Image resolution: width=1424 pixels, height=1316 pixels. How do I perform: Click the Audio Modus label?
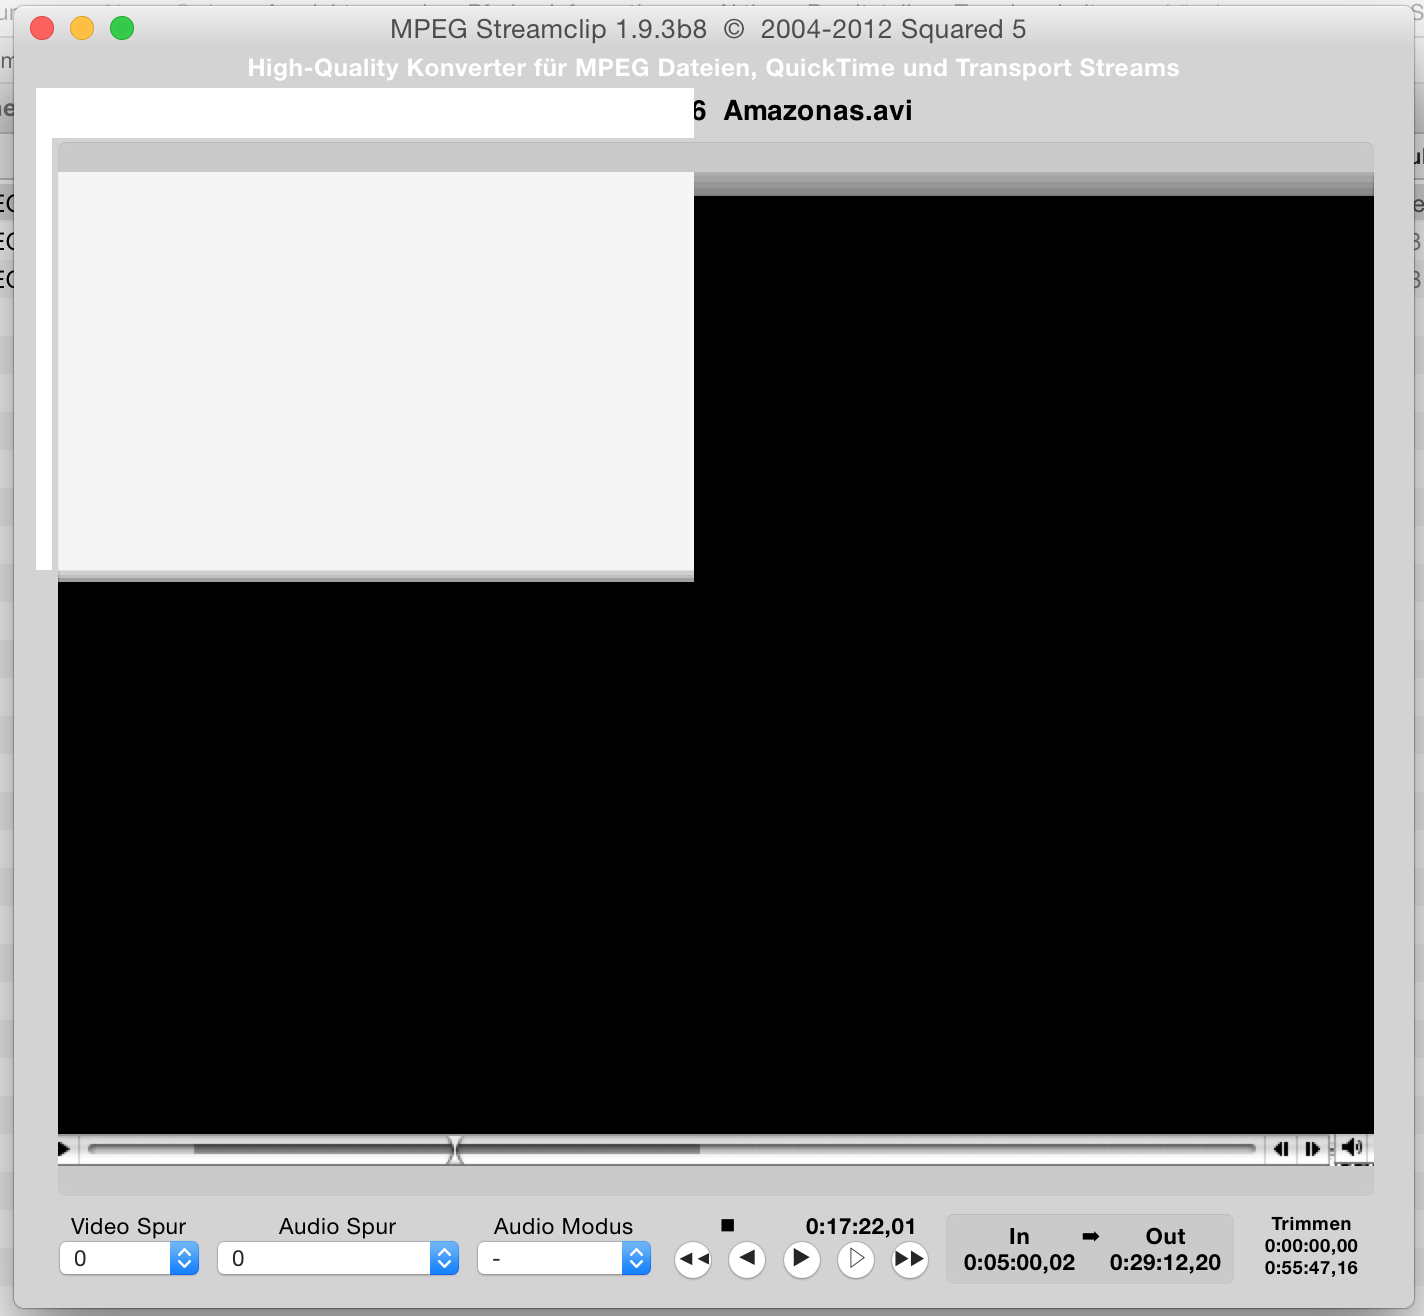(563, 1226)
